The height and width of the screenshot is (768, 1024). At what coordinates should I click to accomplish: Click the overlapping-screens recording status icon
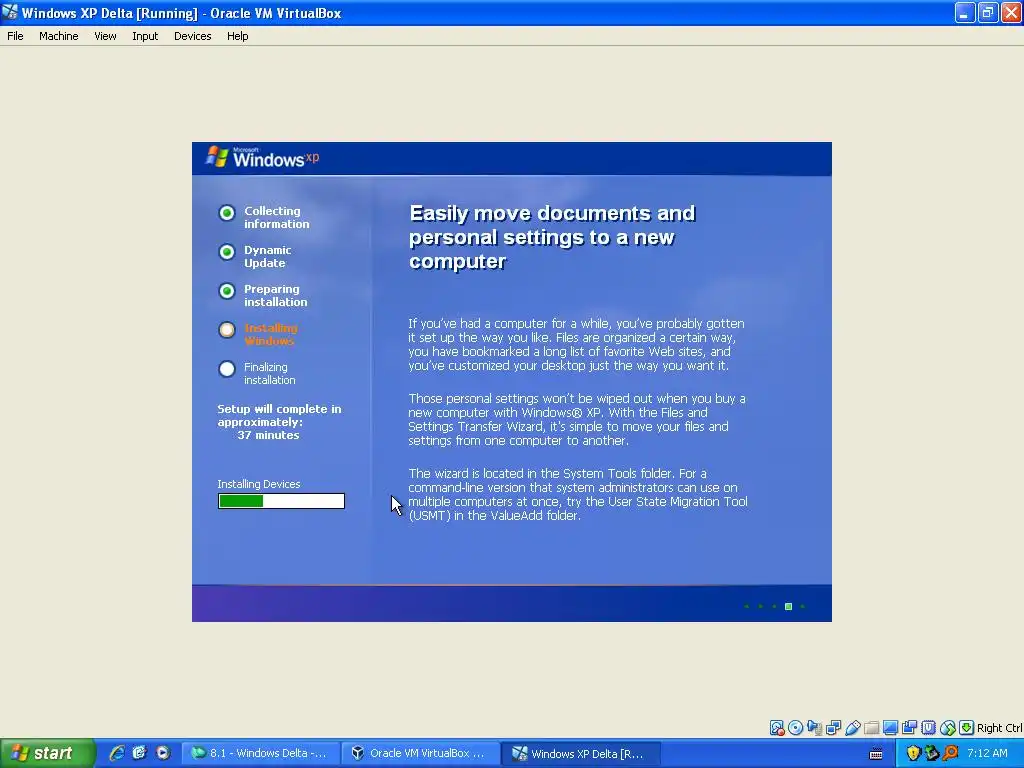click(x=909, y=728)
